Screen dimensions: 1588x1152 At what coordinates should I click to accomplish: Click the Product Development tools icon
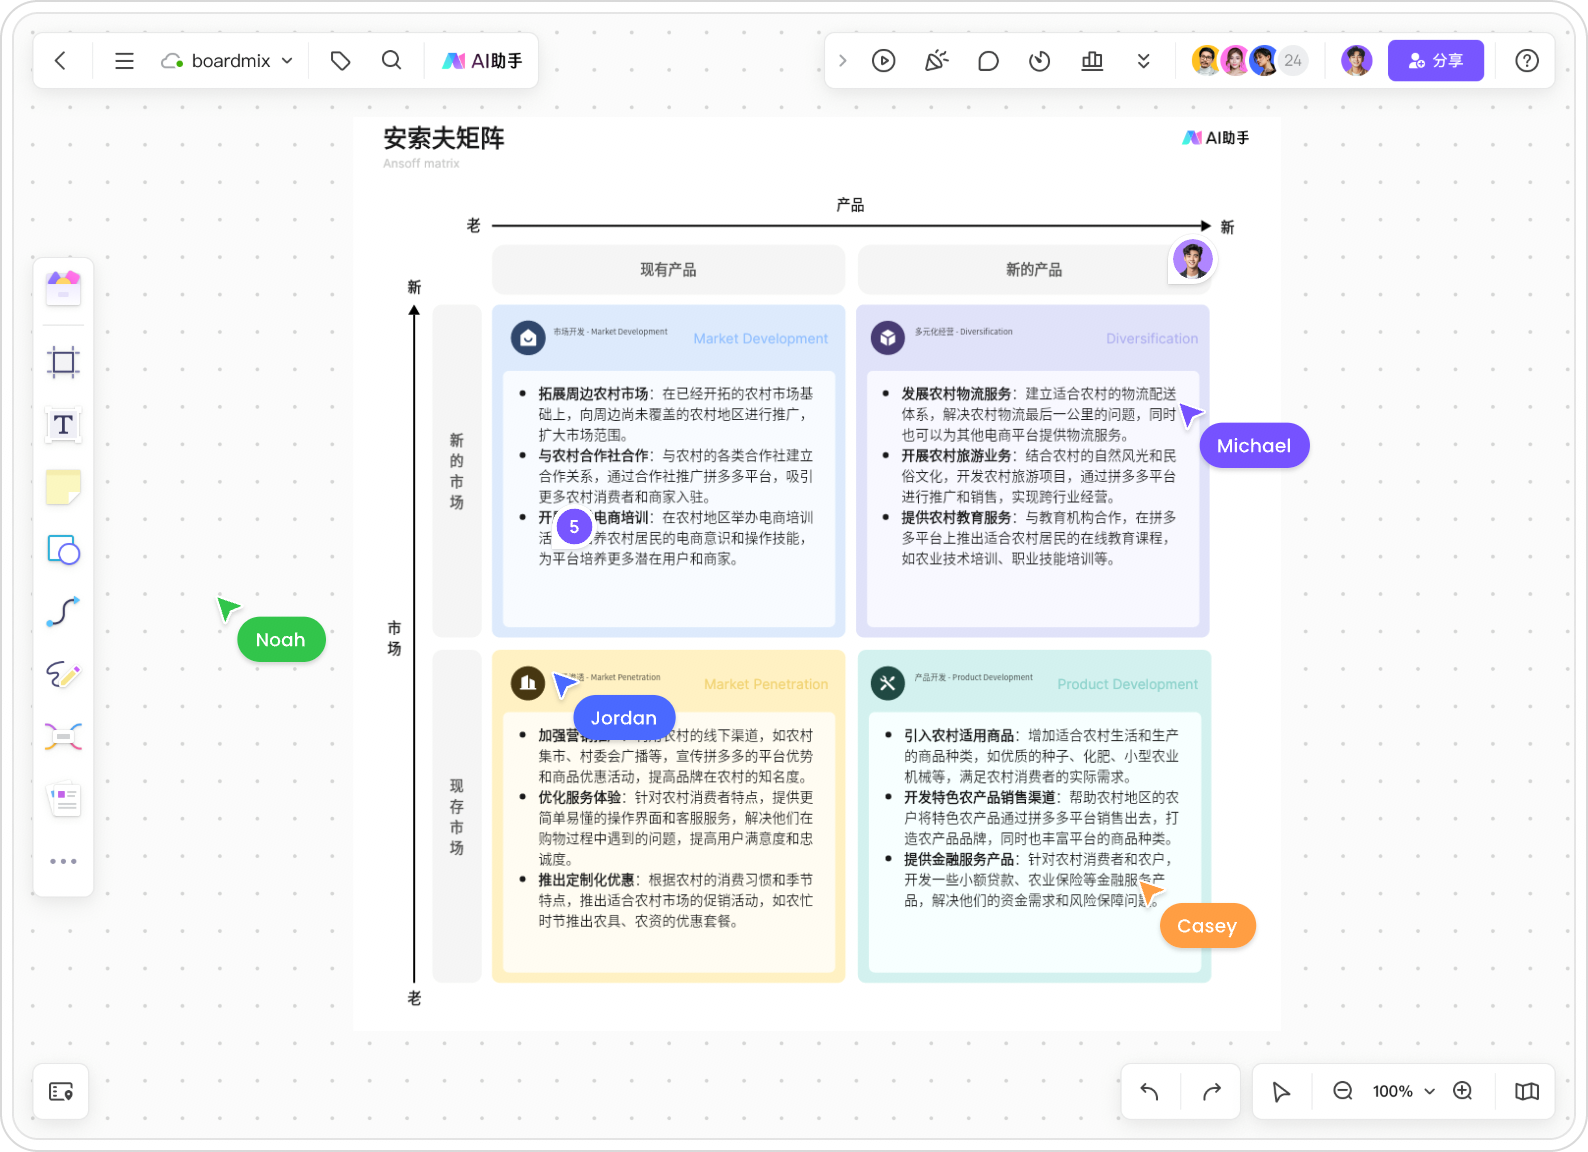click(887, 684)
